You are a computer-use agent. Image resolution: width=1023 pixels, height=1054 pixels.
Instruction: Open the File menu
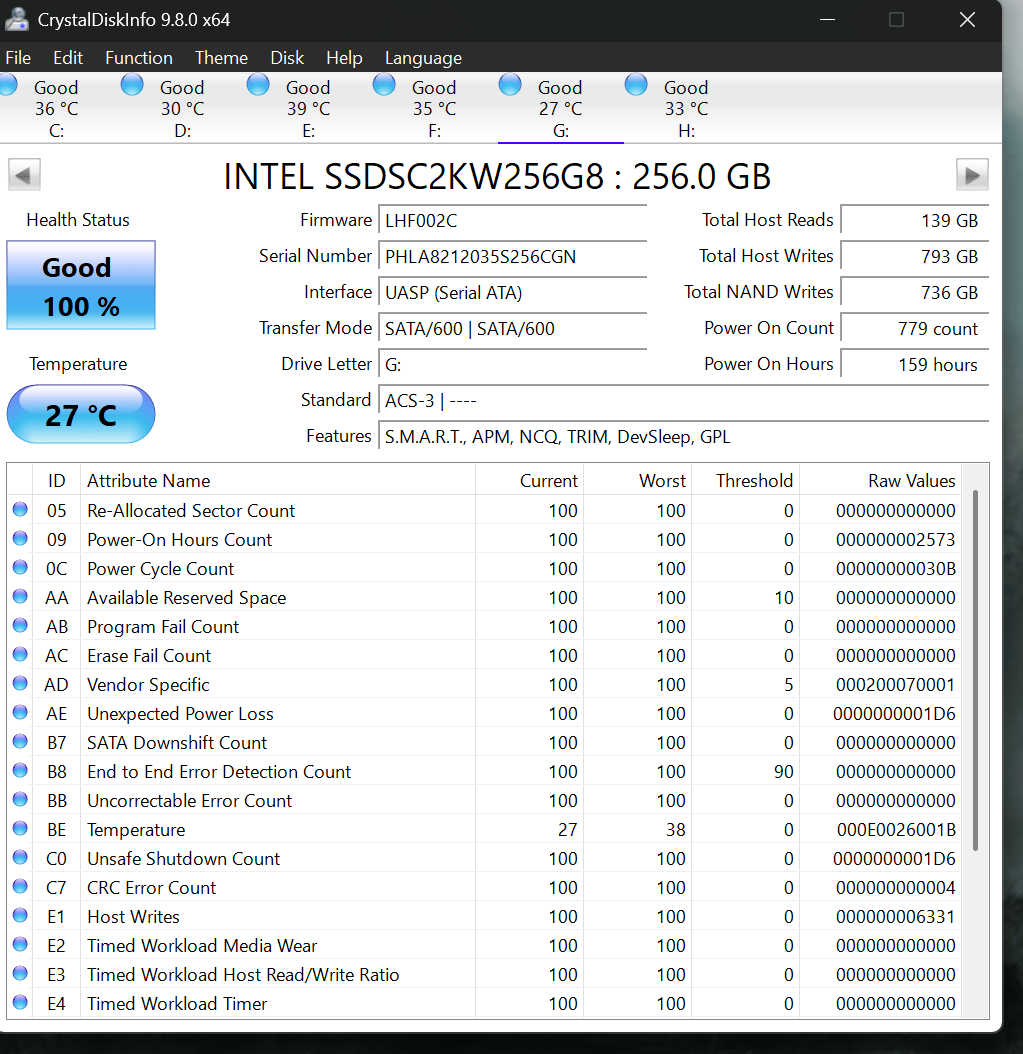pos(18,58)
